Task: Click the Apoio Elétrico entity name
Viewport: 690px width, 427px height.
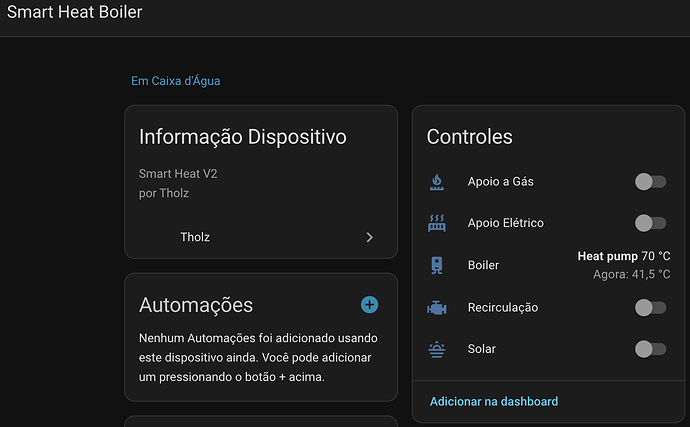Action: point(506,223)
